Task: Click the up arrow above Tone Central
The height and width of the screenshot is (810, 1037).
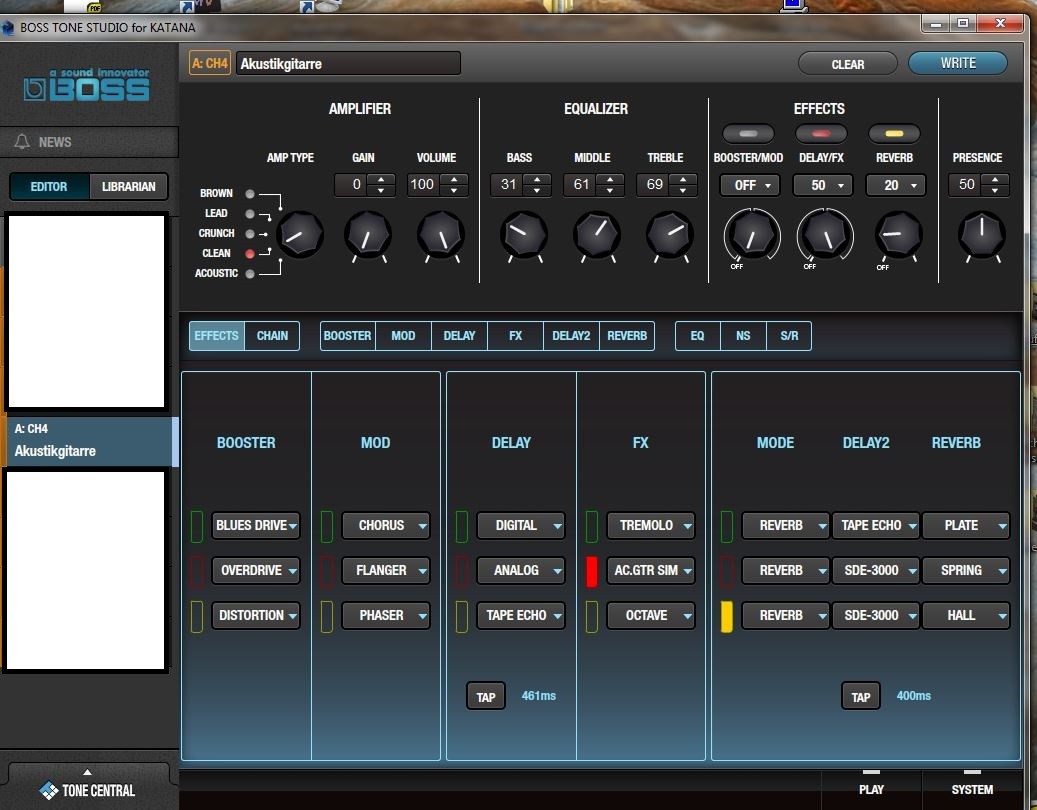Action: pyautogui.click(x=87, y=772)
